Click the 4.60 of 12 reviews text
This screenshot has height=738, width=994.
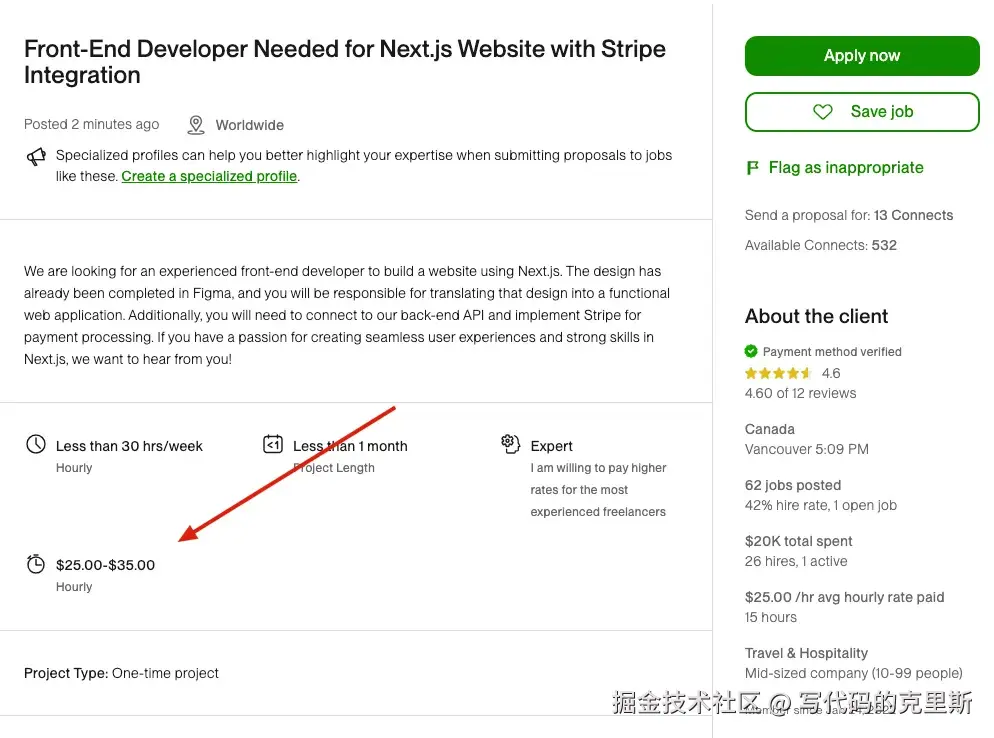click(x=800, y=393)
